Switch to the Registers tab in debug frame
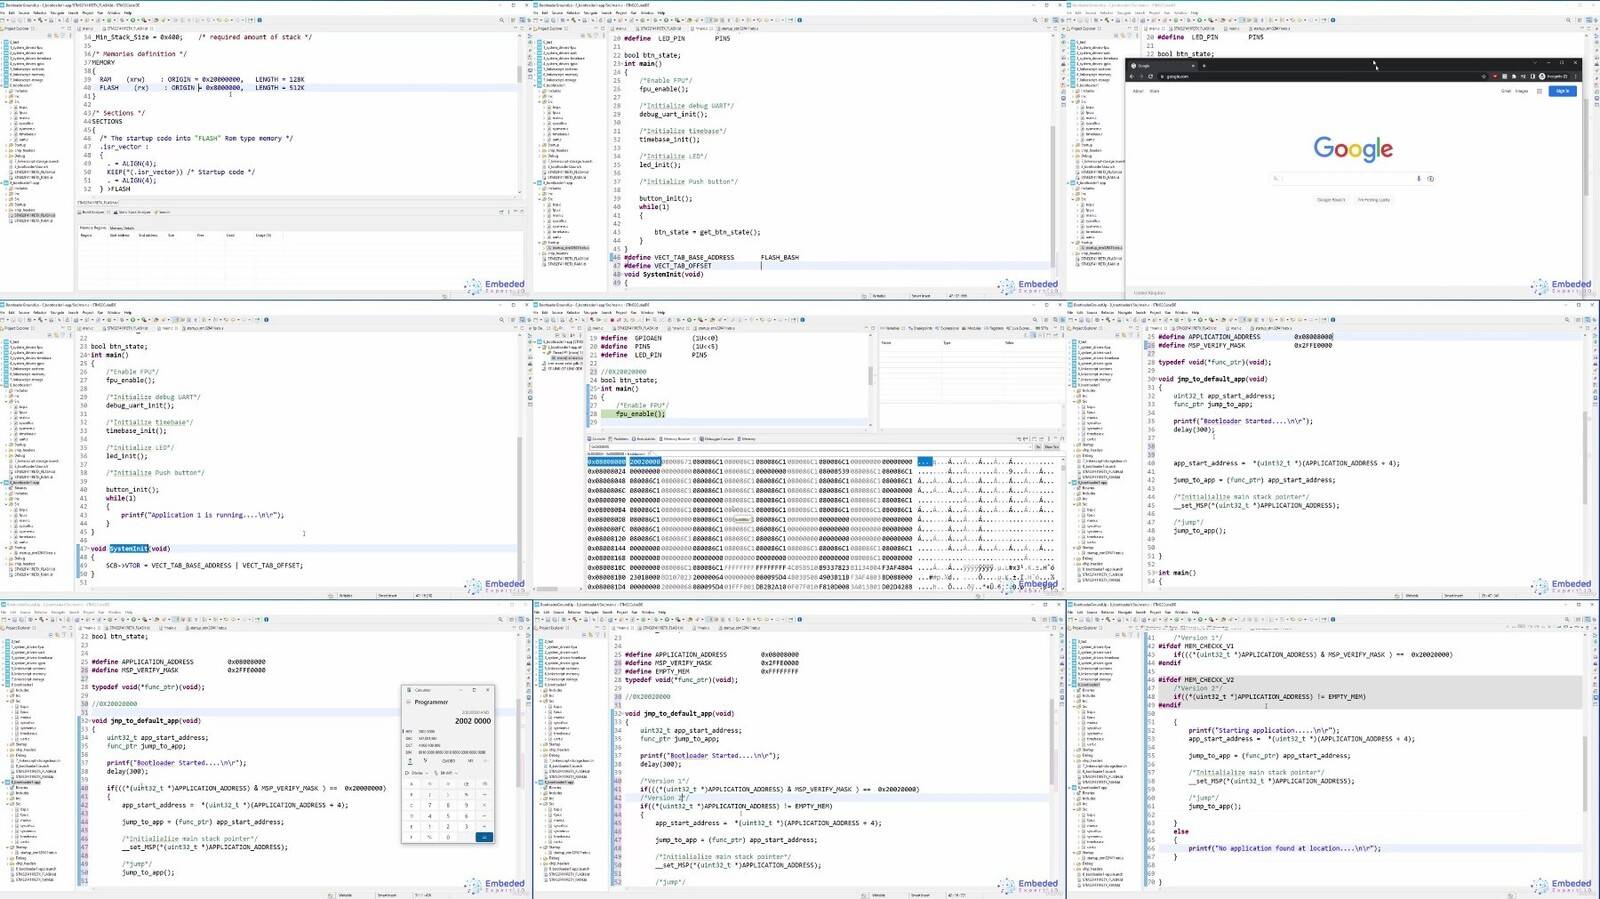This screenshot has width=1600, height=899. pos(994,328)
